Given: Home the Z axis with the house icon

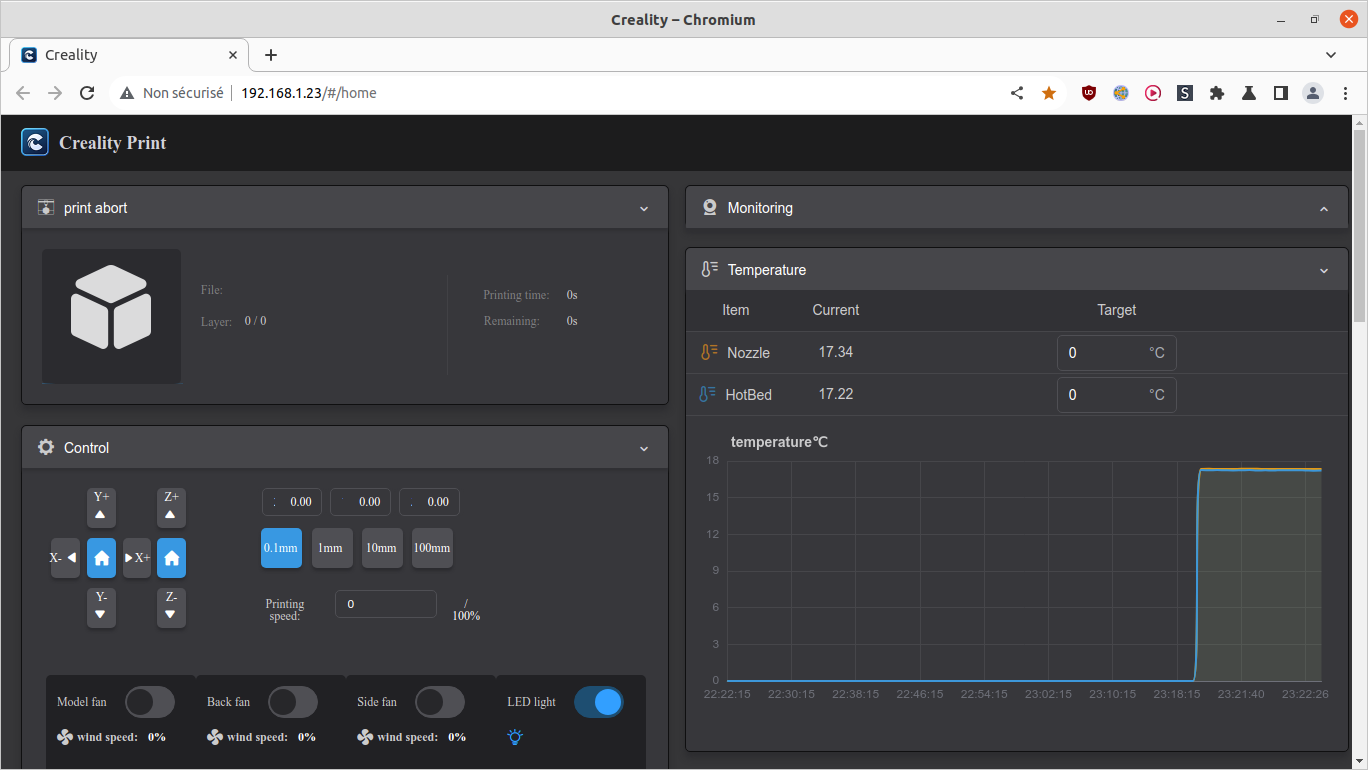Looking at the screenshot, I should tap(171, 558).
